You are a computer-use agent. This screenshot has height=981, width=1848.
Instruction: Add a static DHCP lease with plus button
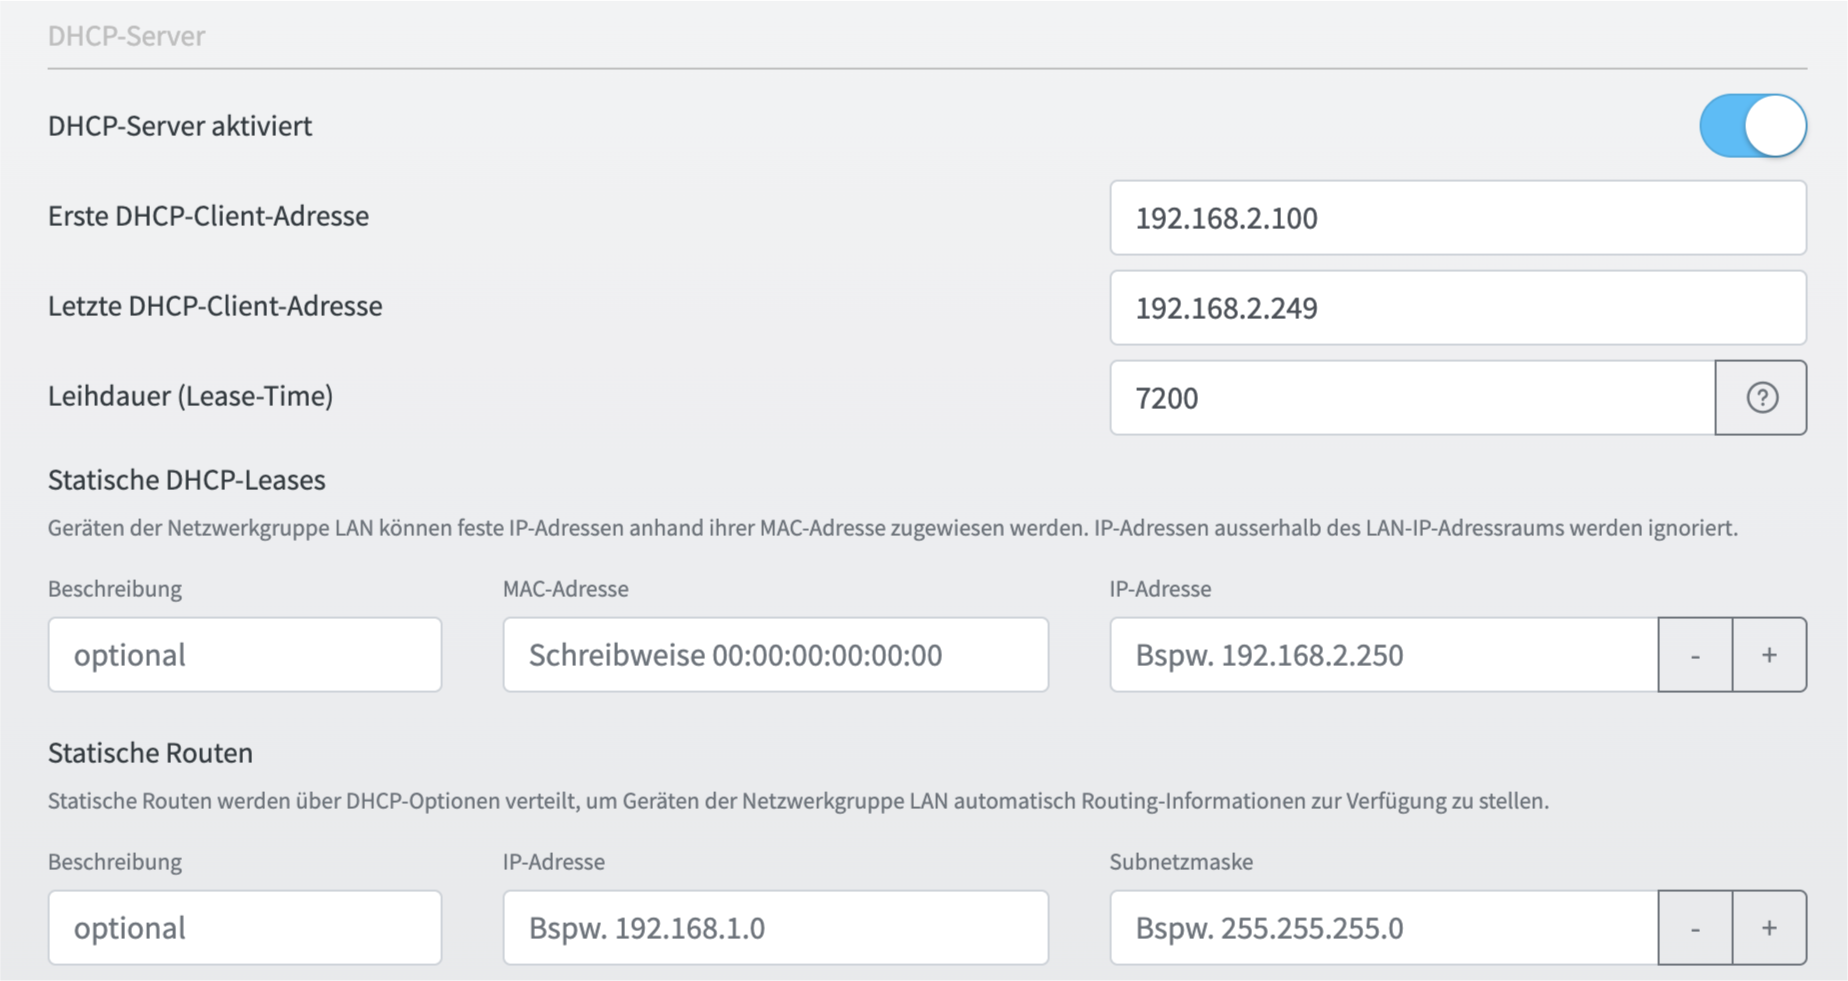(x=1769, y=655)
